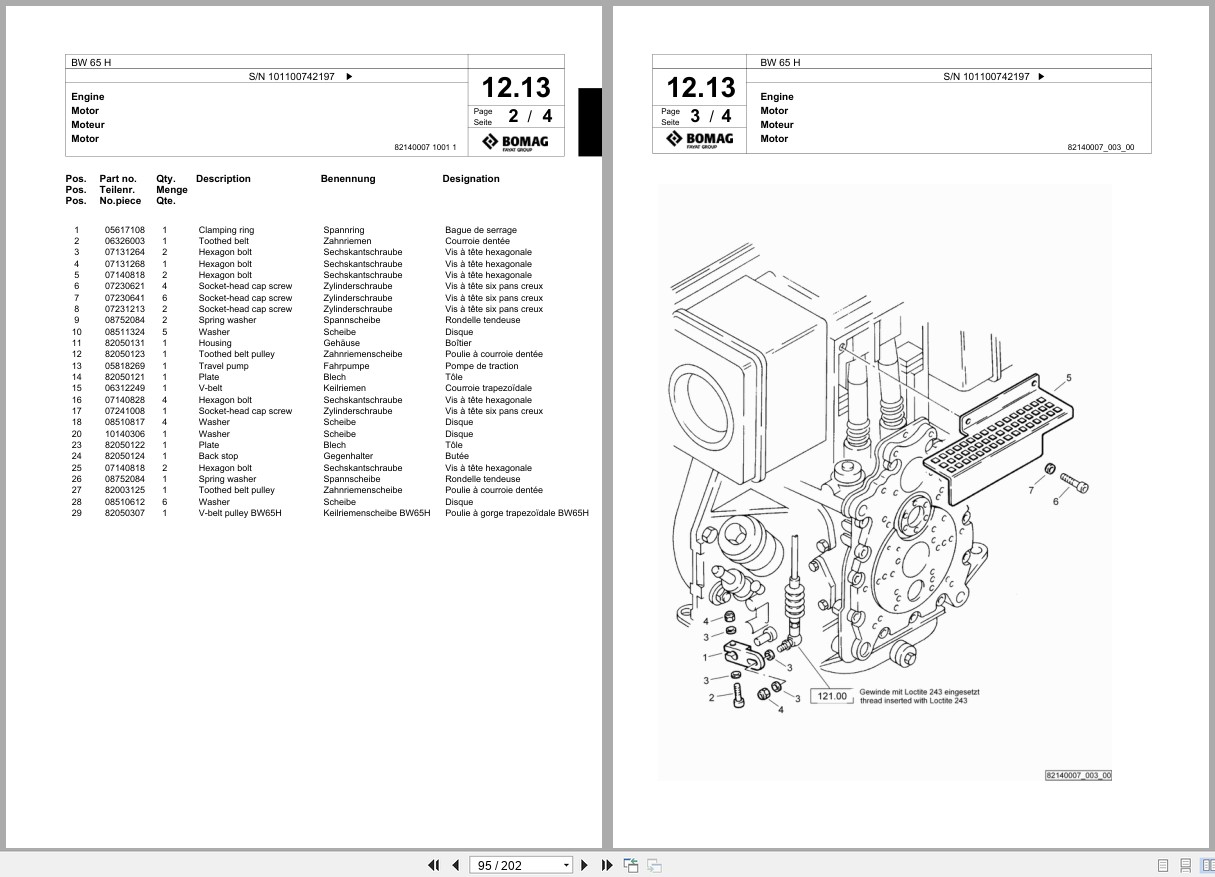Click the Part no. column header

pos(118,179)
